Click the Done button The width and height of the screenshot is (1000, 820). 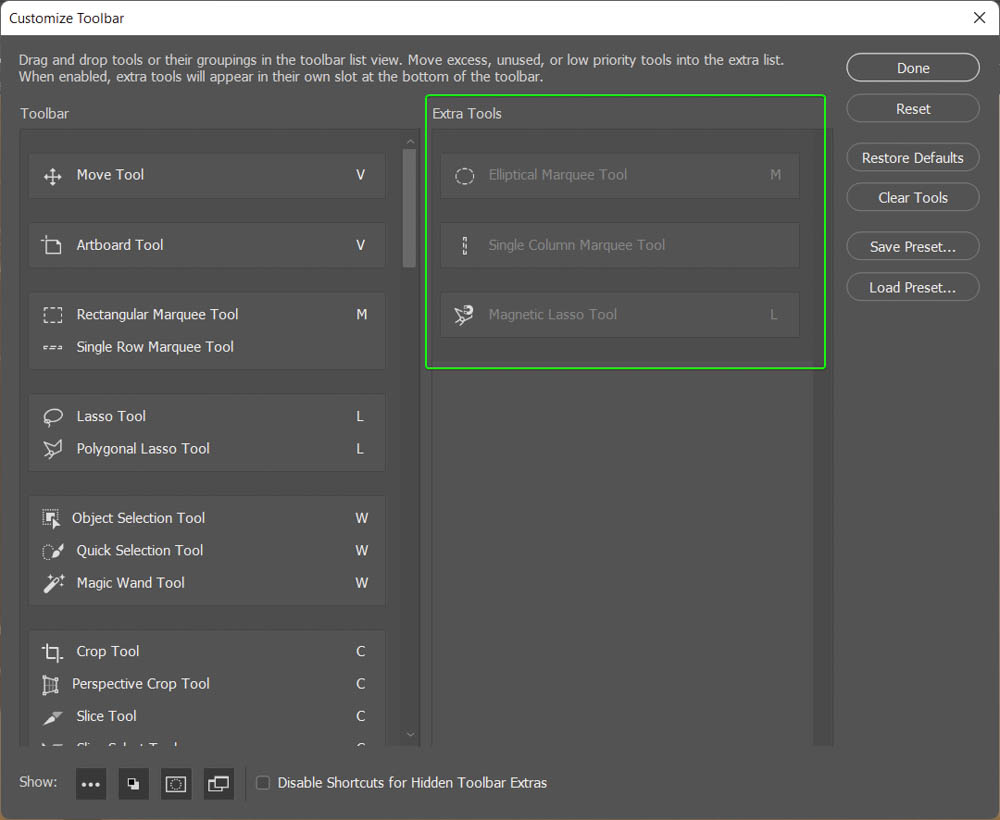(x=913, y=68)
